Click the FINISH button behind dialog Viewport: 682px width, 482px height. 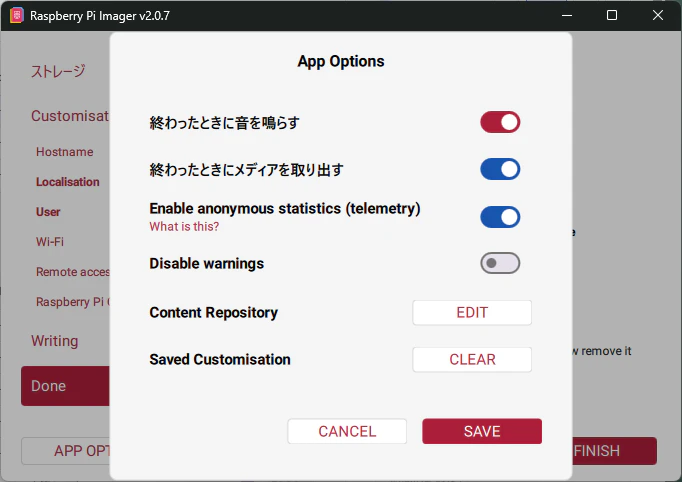pos(614,451)
